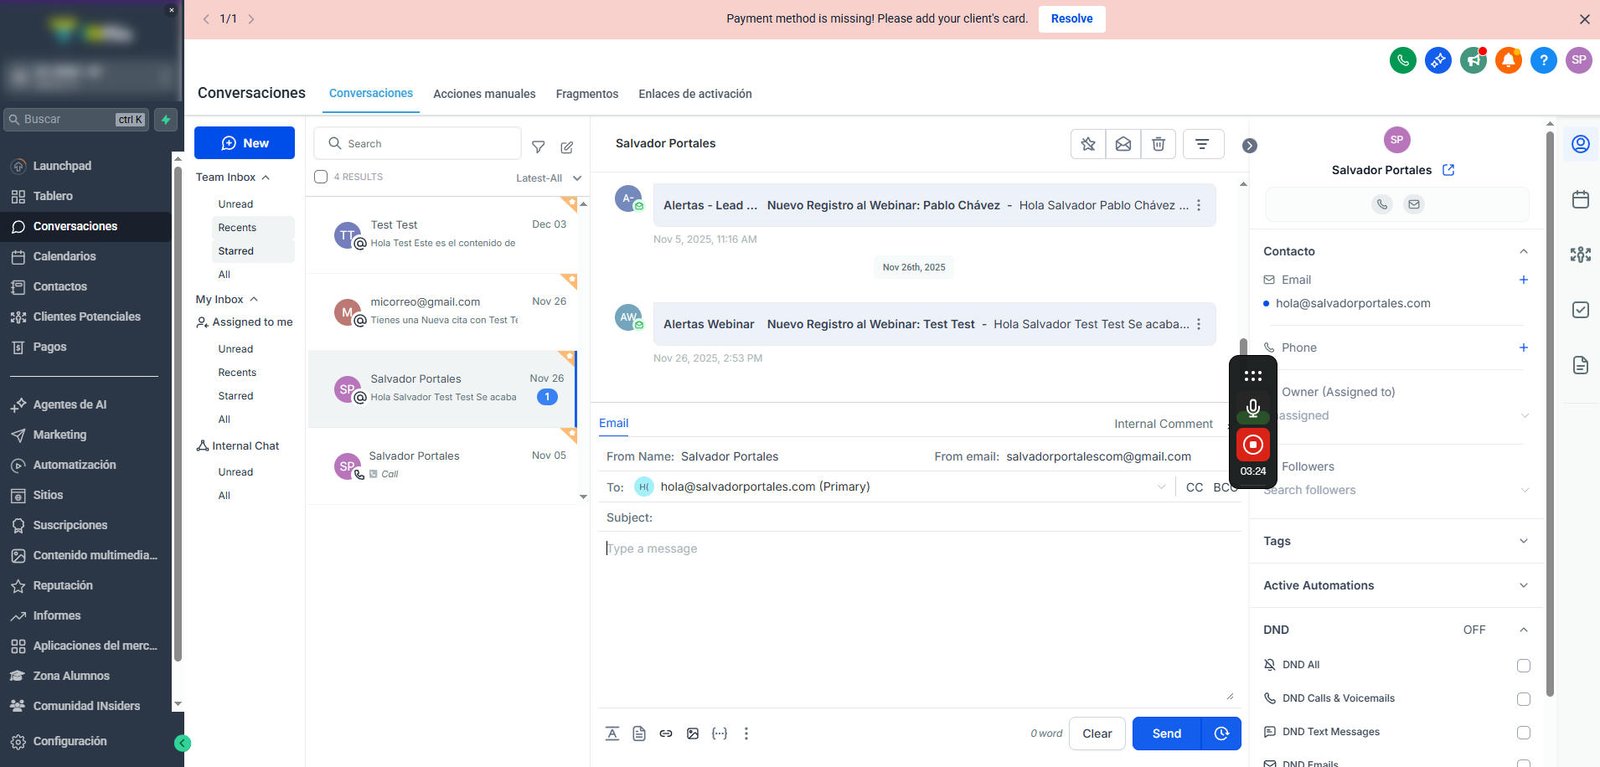This screenshot has height=767, width=1600.
Task: Open the Test Test conversation
Action: pos(444,234)
